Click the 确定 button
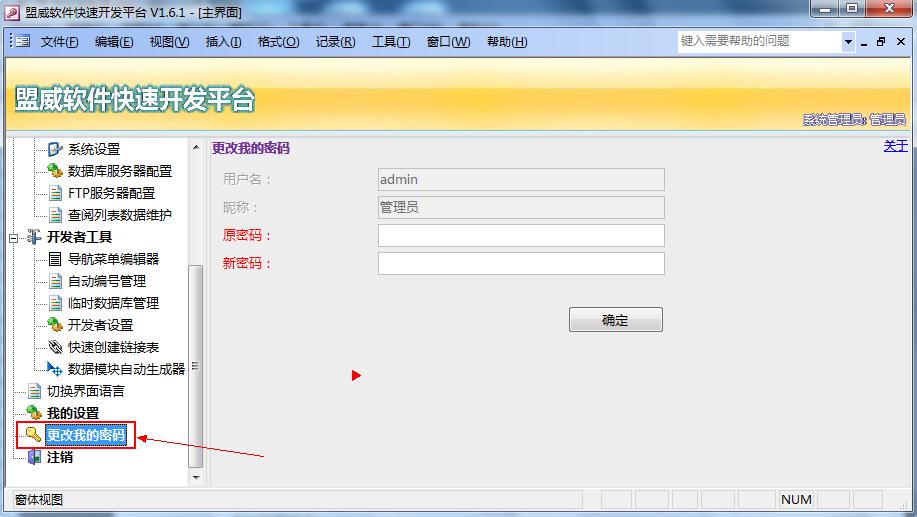917x517 pixels. (616, 319)
